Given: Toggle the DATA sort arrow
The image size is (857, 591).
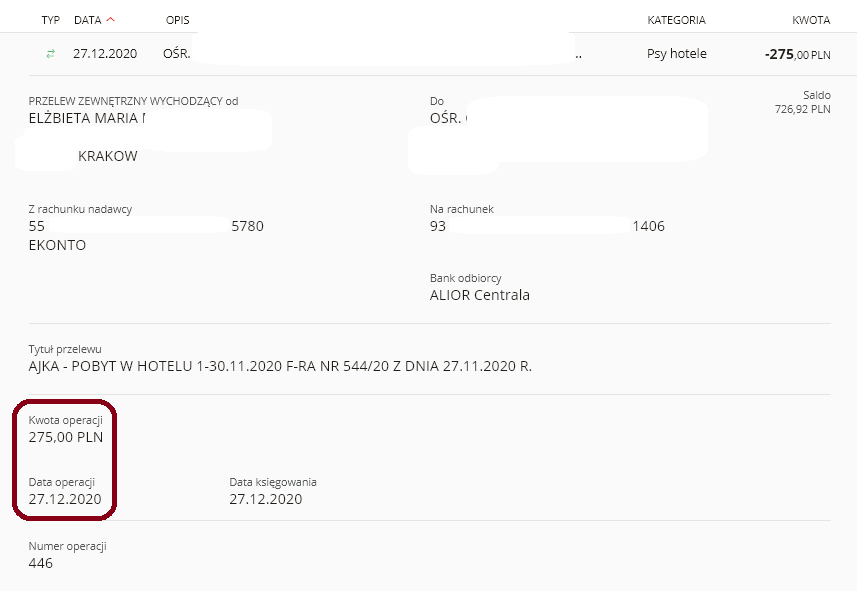Looking at the screenshot, I should [110, 19].
